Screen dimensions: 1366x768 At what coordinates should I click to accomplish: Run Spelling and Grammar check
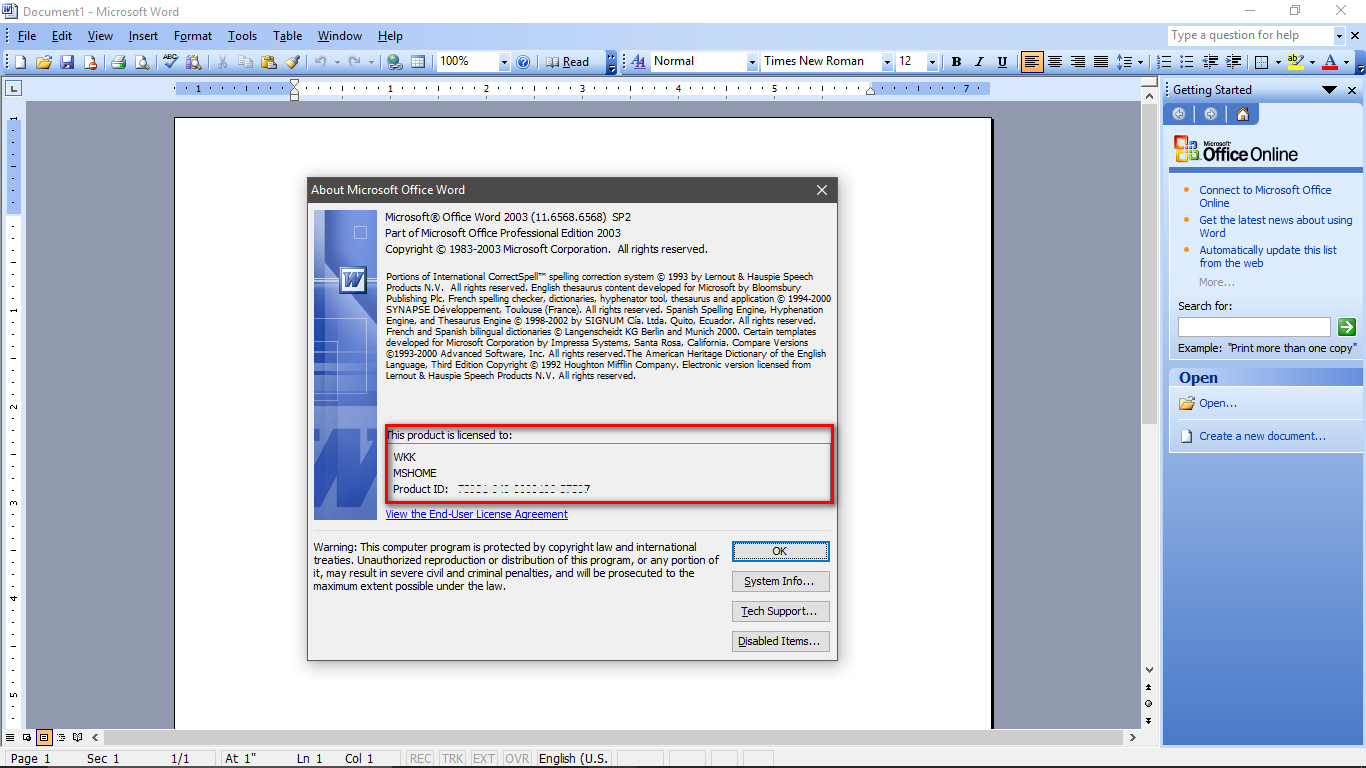tap(170, 62)
